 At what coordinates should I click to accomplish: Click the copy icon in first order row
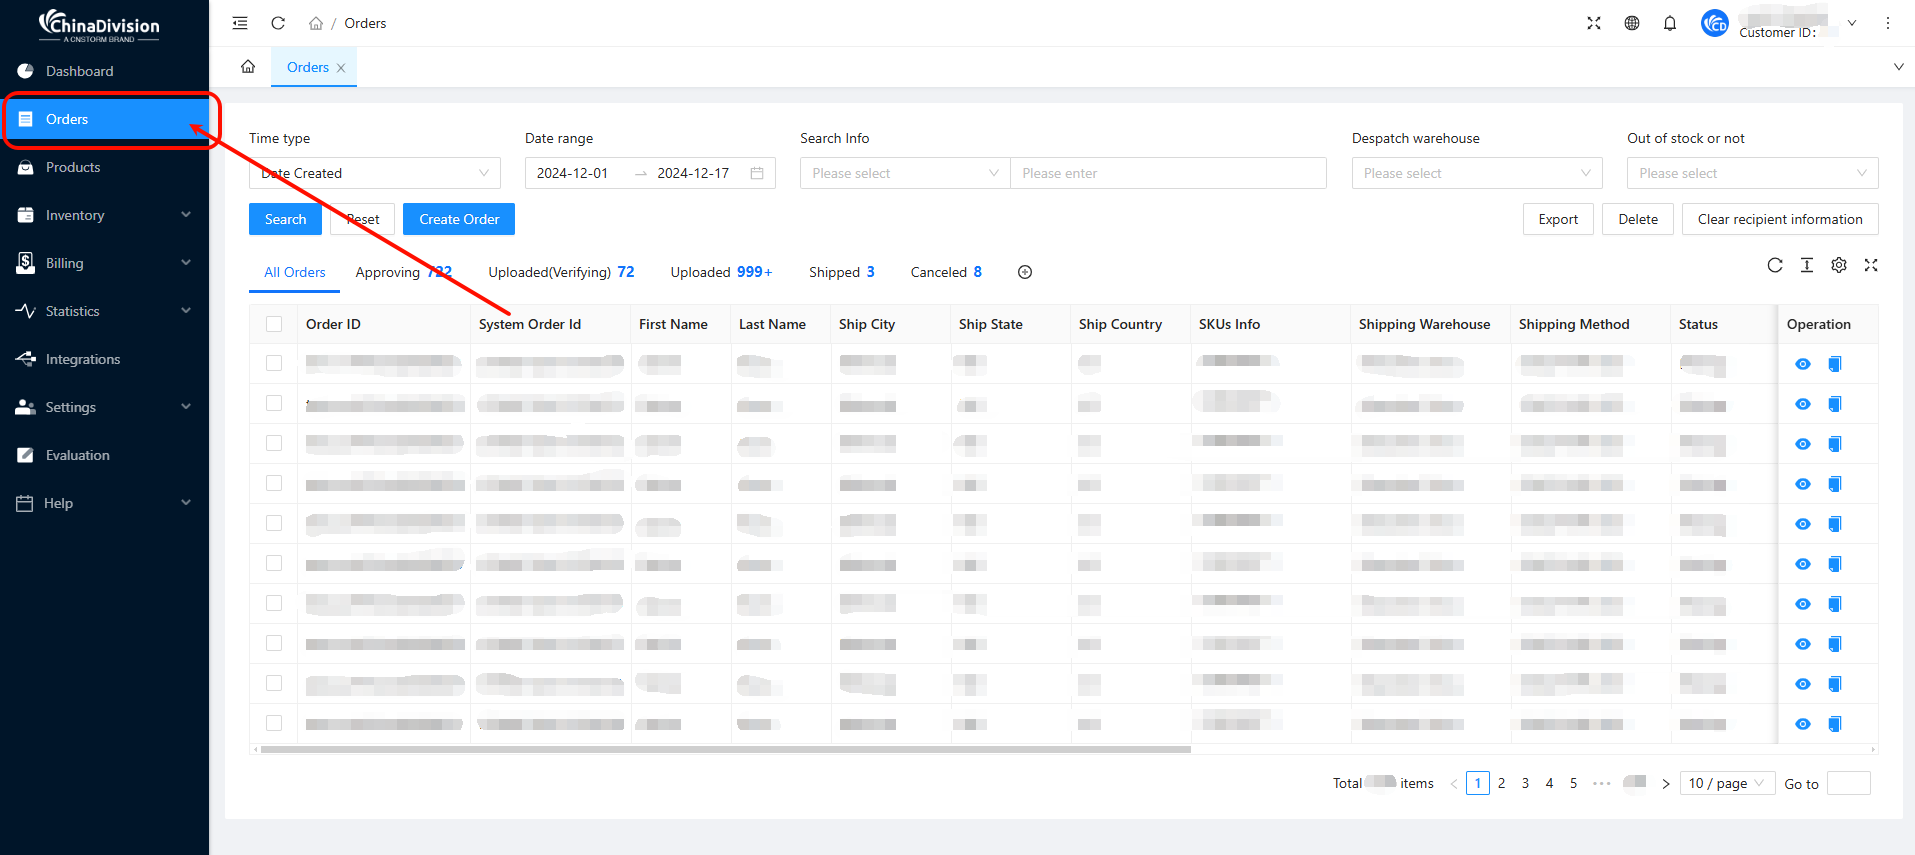click(1835, 364)
